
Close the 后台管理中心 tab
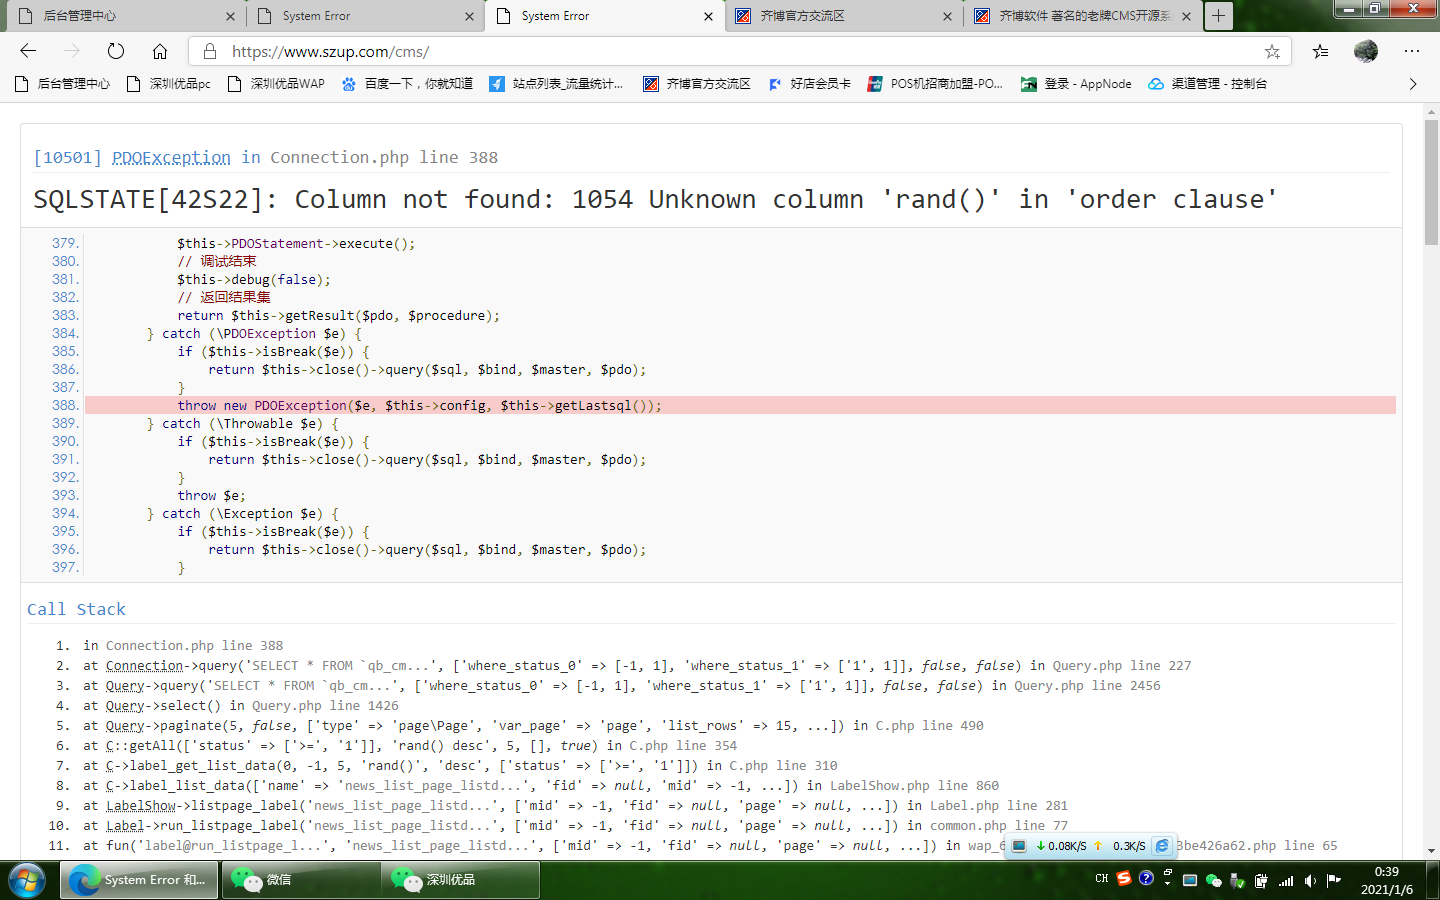(x=230, y=16)
